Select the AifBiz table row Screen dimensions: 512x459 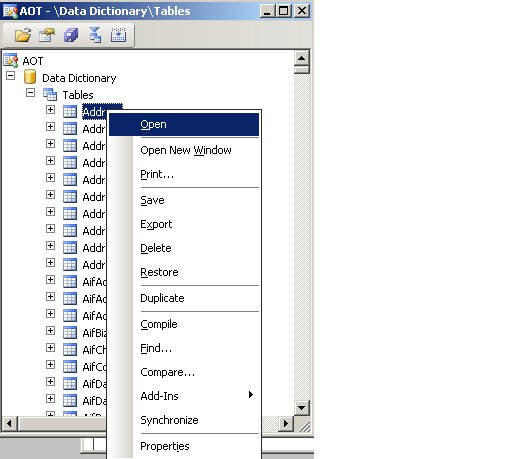tap(94, 333)
